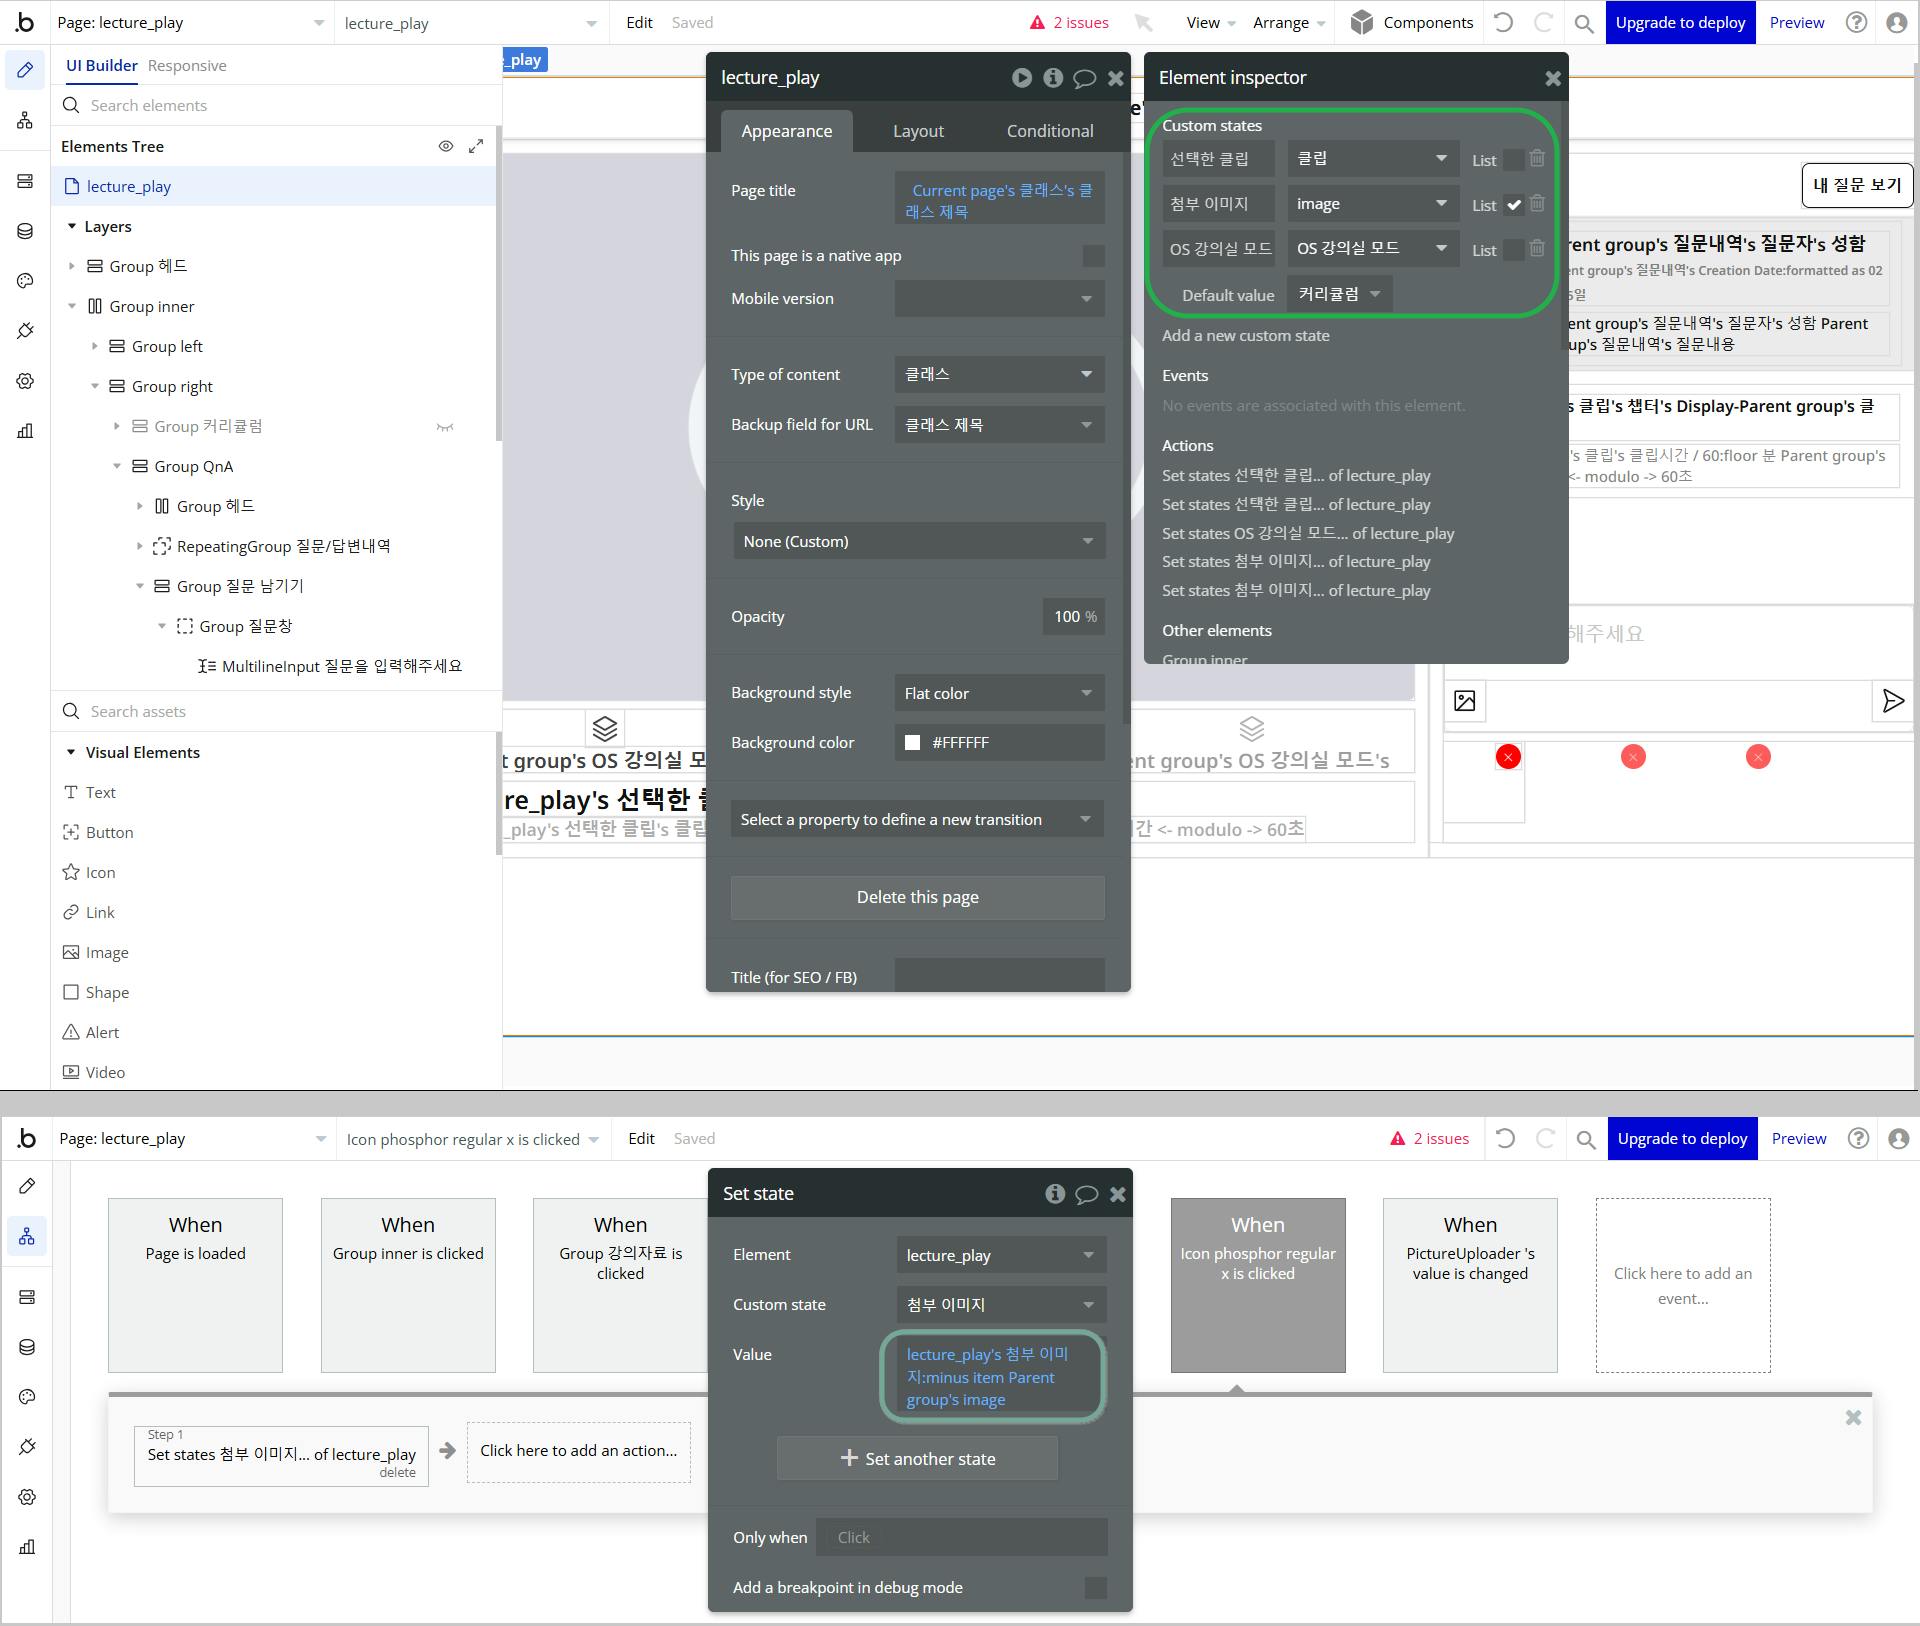Click the Styles palette icon in the sidebar
This screenshot has height=1626, width=1920.
[25, 281]
